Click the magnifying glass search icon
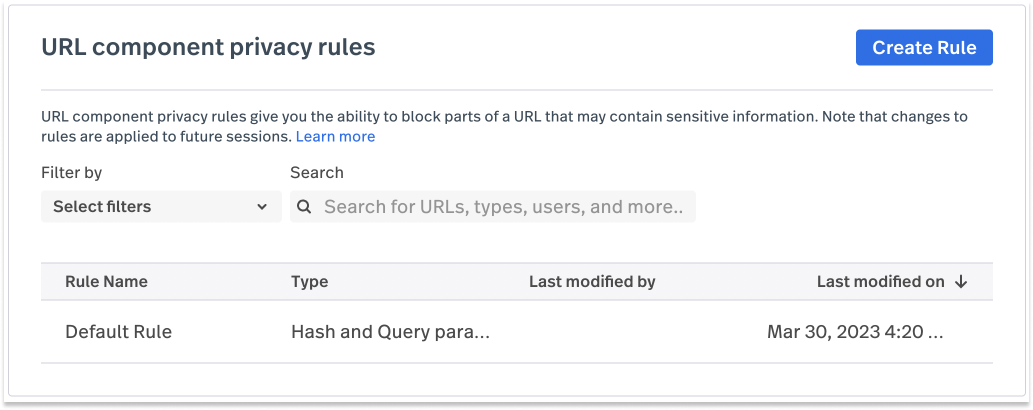The height and width of the screenshot is (410, 1033). click(304, 206)
